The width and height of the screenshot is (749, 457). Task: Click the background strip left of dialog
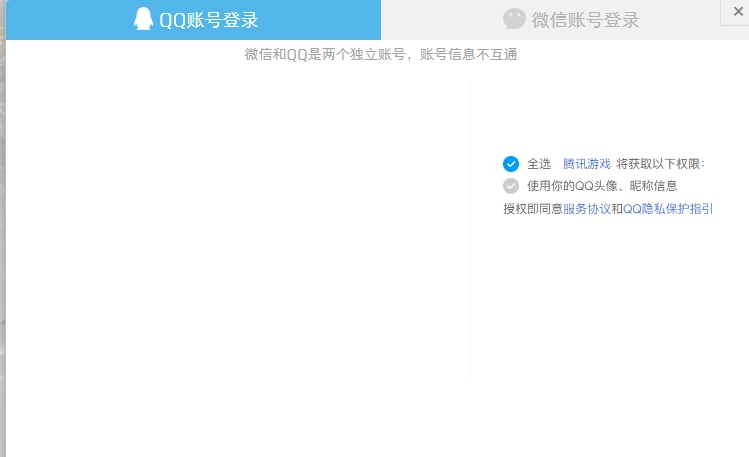tap(2, 250)
